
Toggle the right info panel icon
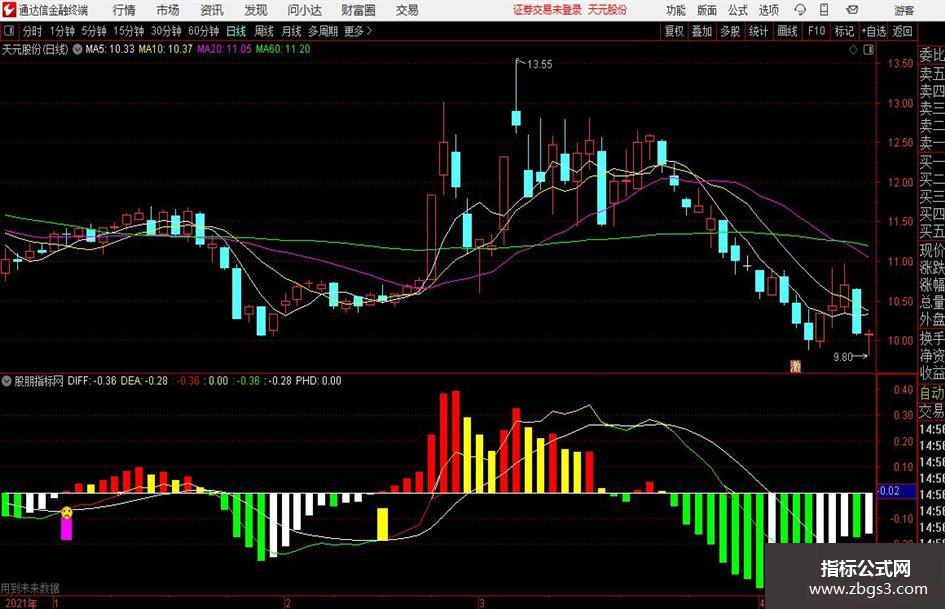pyautogui.click(x=868, y=50)
